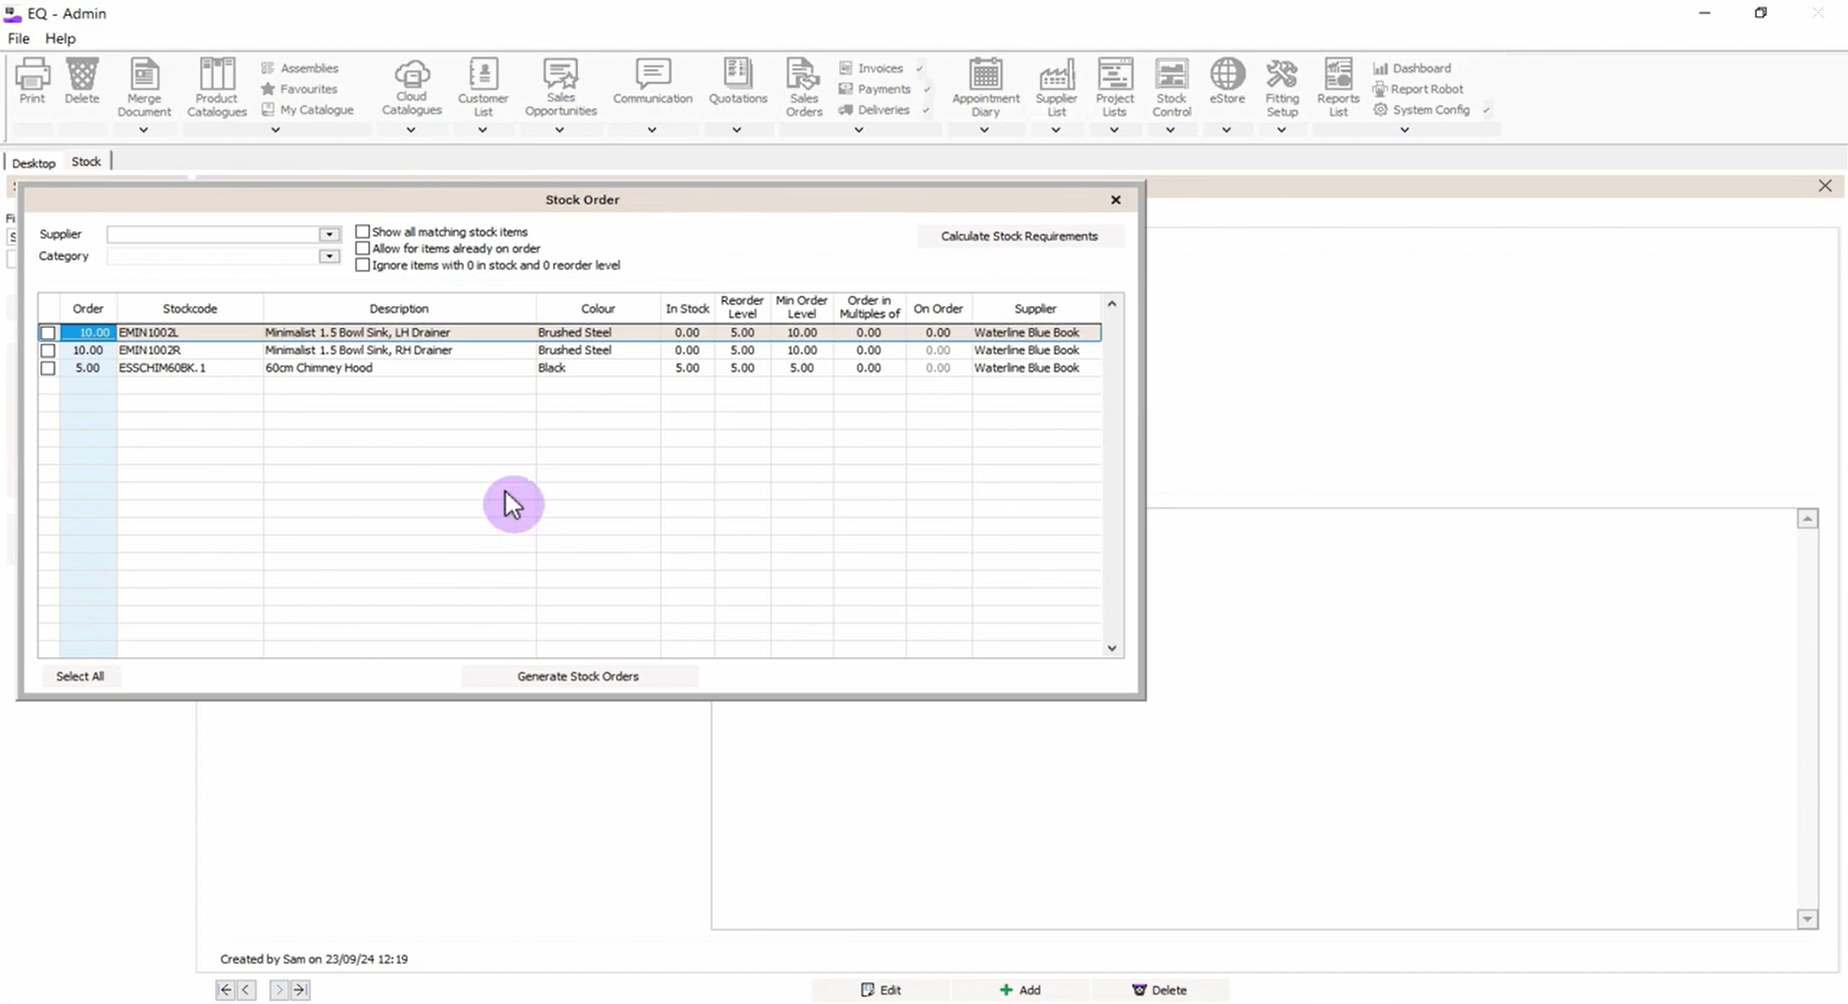
Task: Expand arrow under Quotations
Action: pos(737,130)
